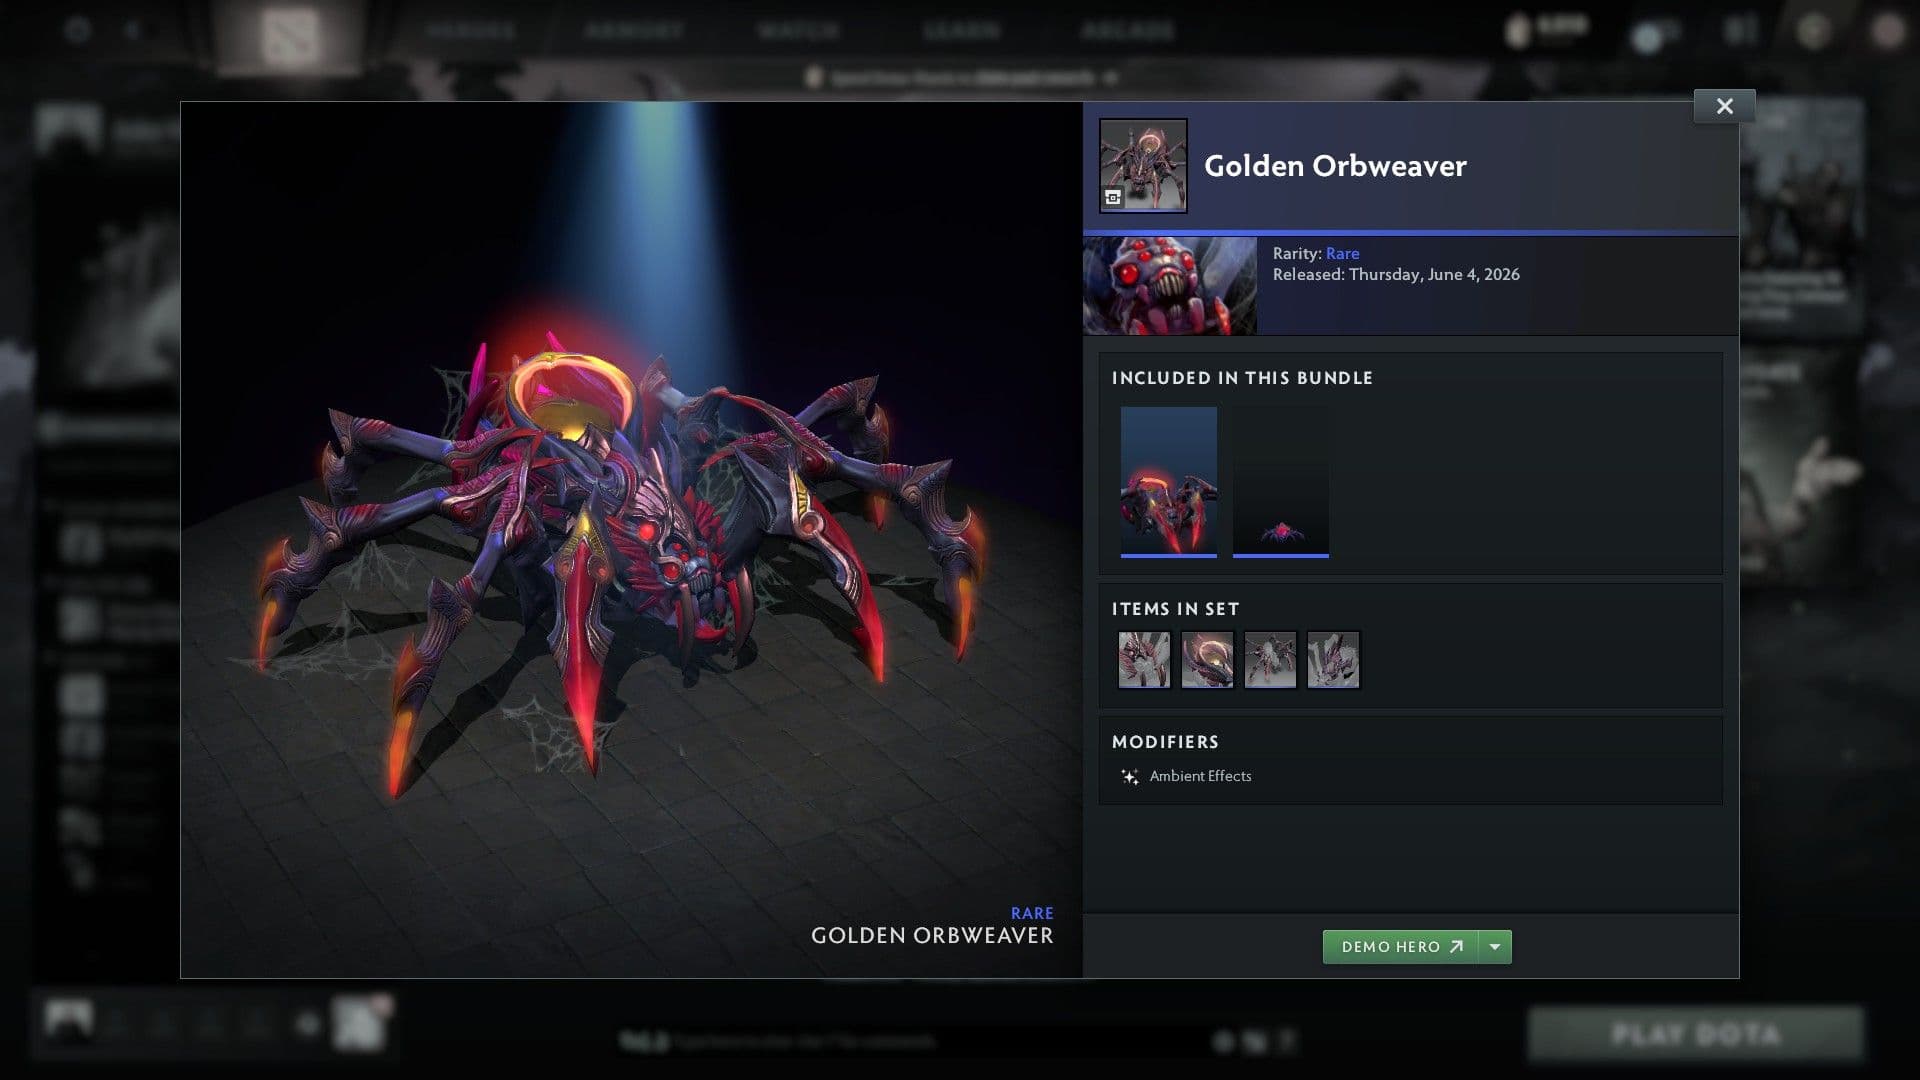Click the Demo Hero button
Screen dimensions: 1920x1080
click(x=1400, y=947)
